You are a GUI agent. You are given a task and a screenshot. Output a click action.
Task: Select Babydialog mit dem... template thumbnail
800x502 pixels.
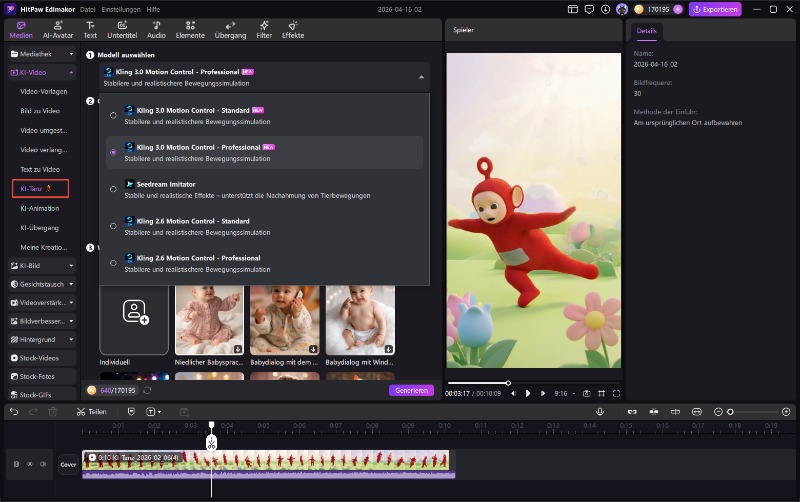[285, 320]
